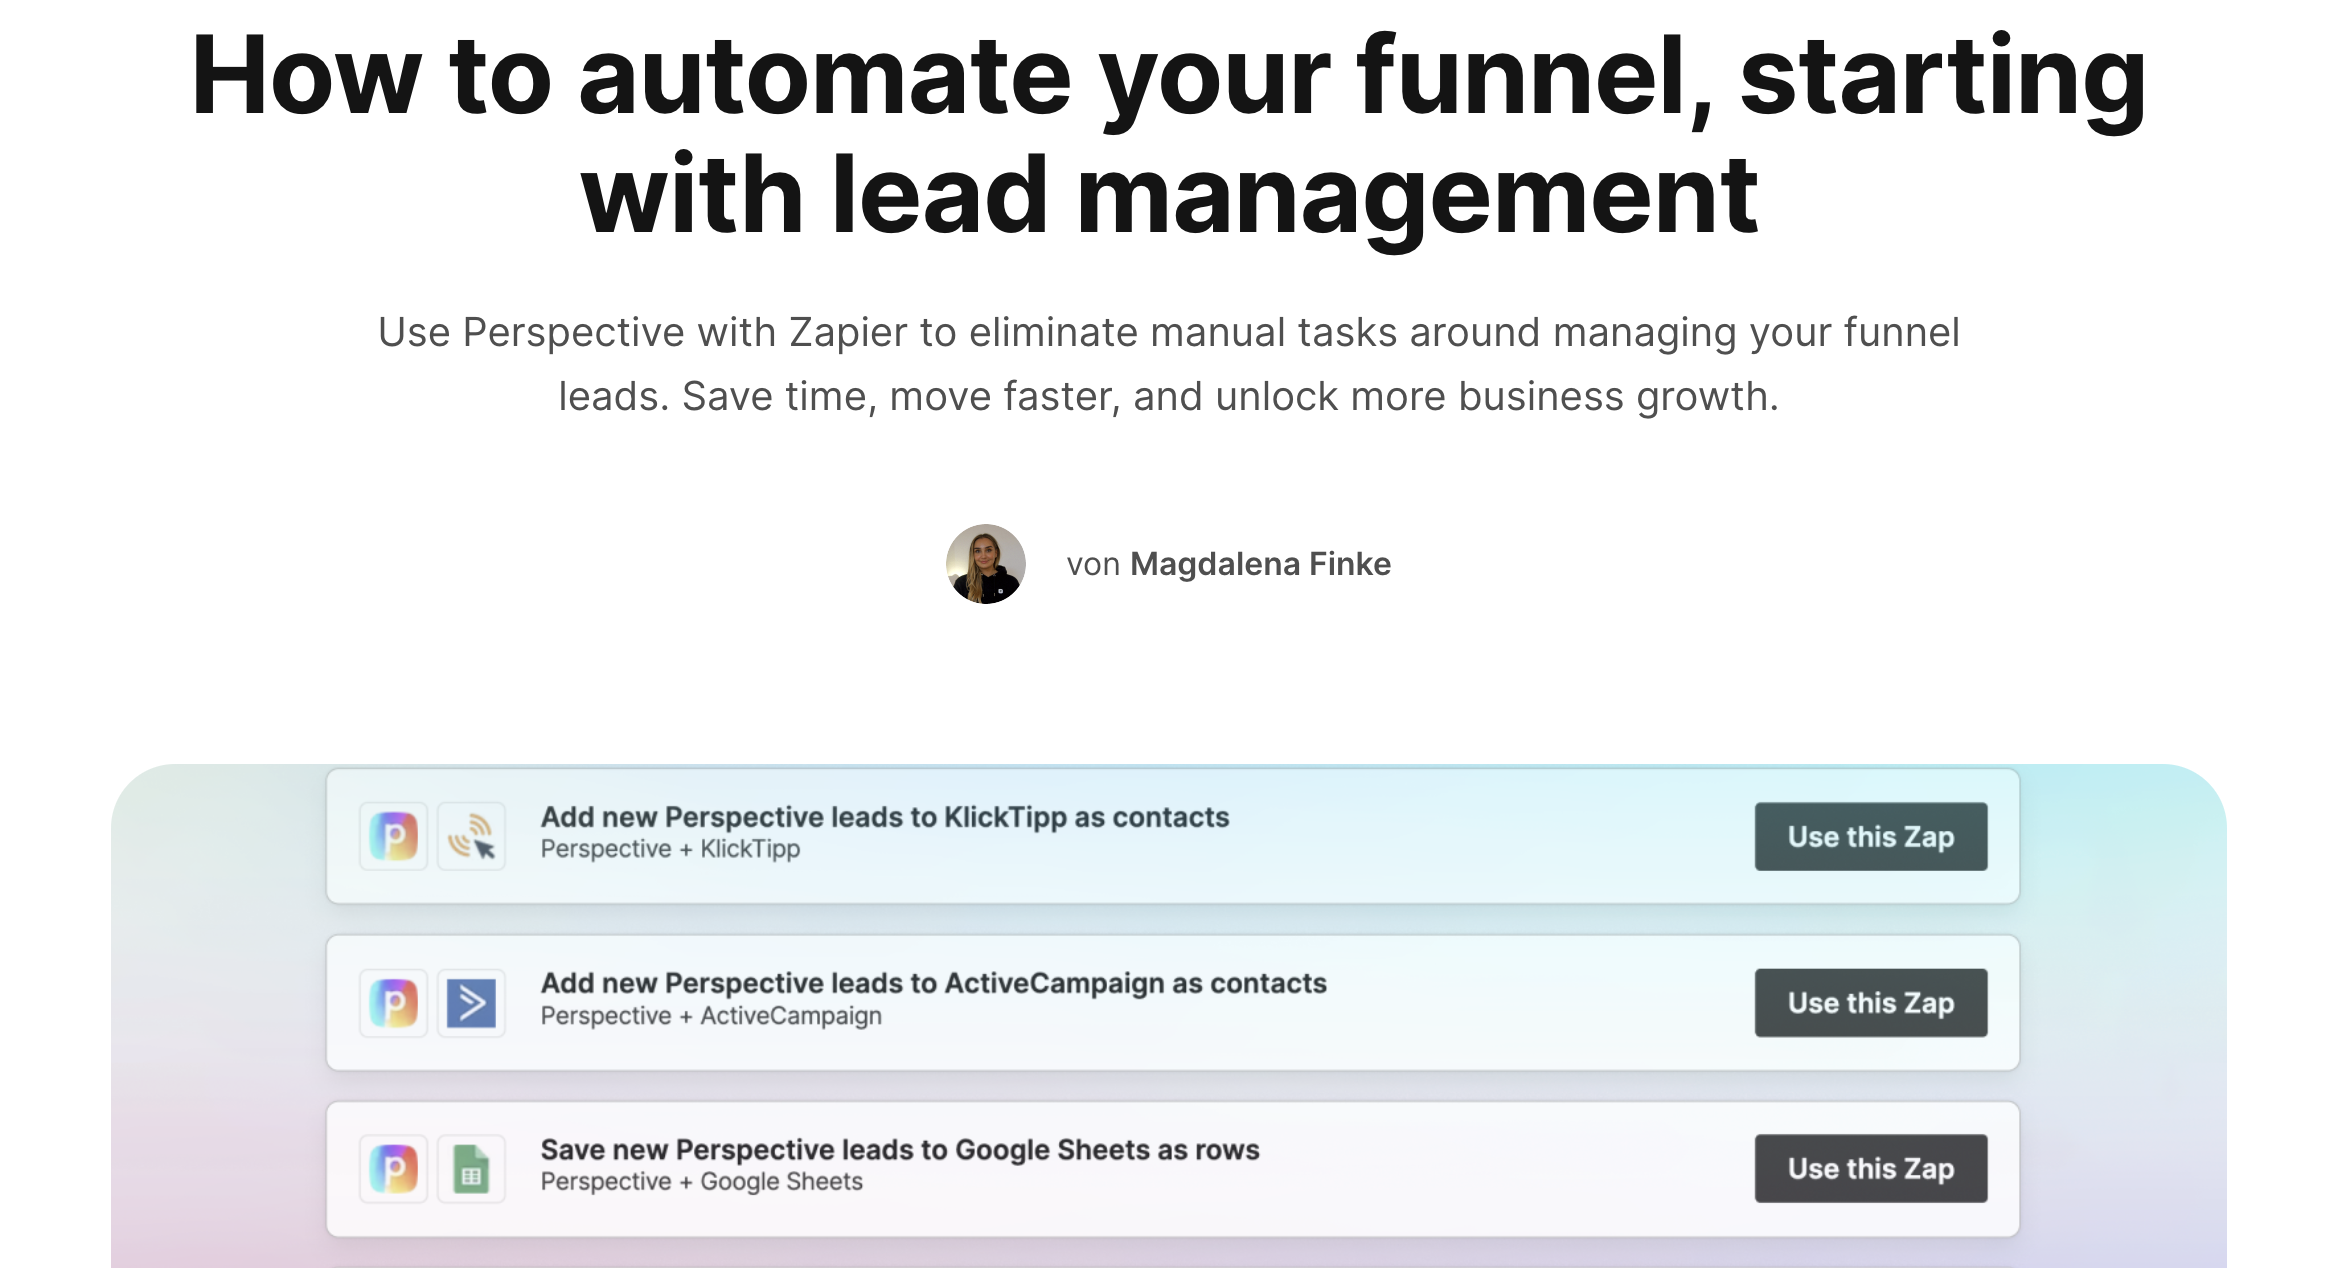Viewport: 2328px width, 1268px height.
Task: Click the KlickTipp app icon
Action: [x=471, y=836]
